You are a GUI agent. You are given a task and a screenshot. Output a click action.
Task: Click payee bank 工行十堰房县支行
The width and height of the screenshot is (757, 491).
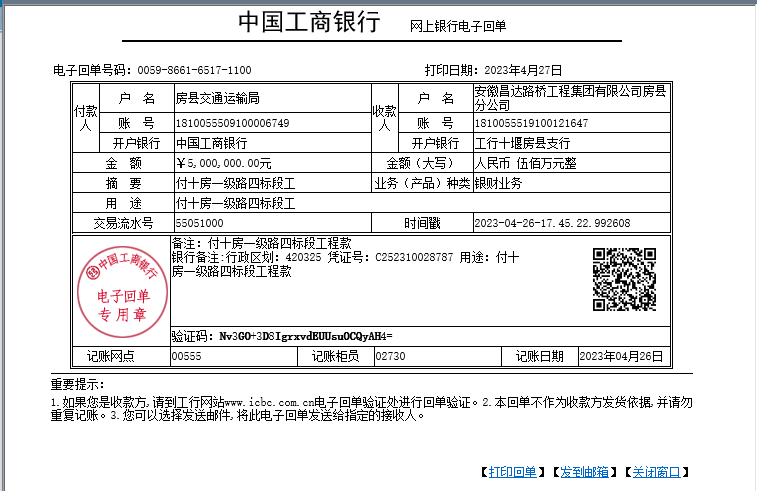pos(522,143)
